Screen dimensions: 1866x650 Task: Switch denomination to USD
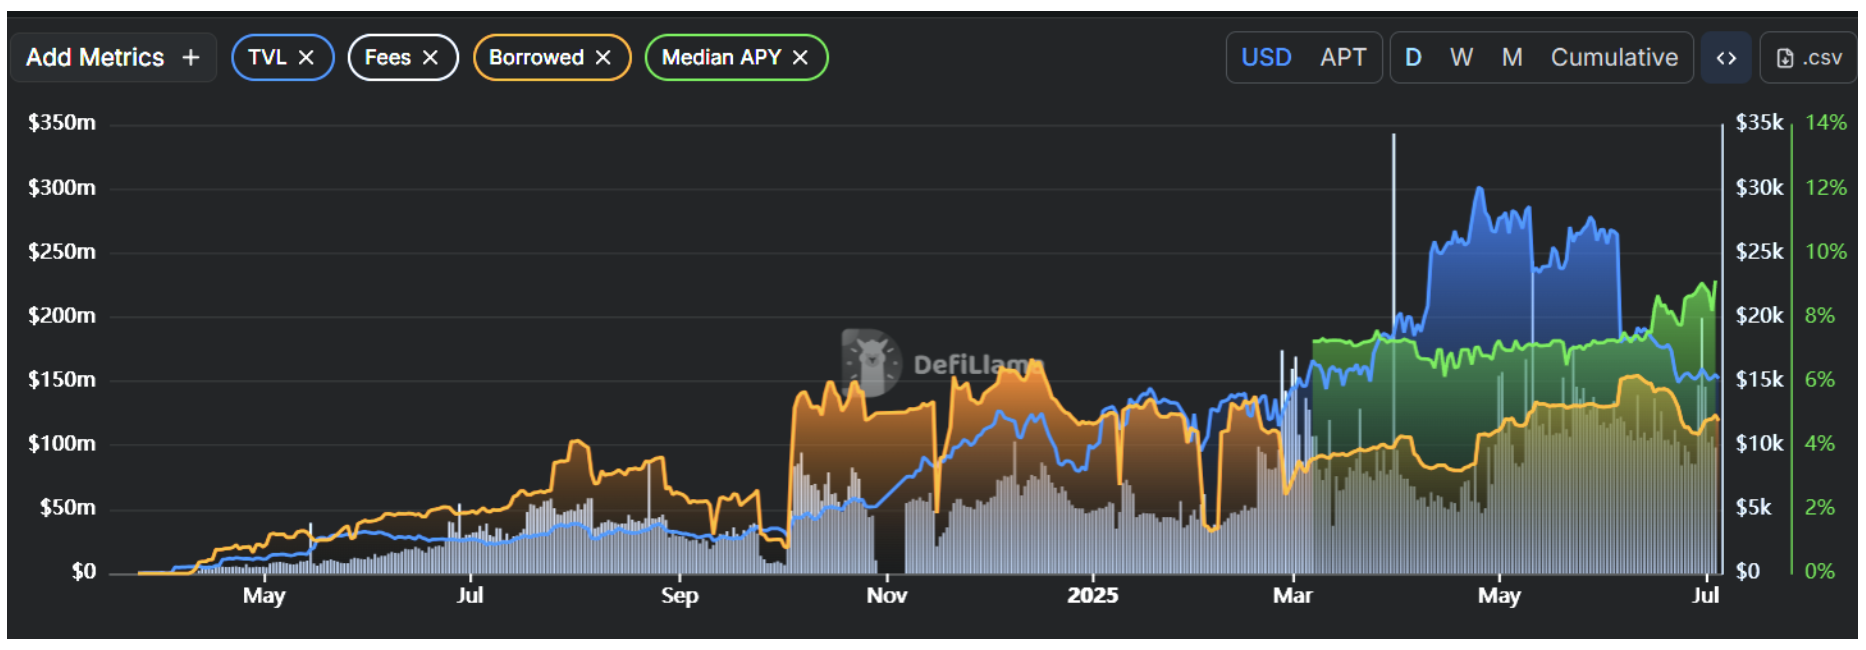click(x=1266, y=58)
